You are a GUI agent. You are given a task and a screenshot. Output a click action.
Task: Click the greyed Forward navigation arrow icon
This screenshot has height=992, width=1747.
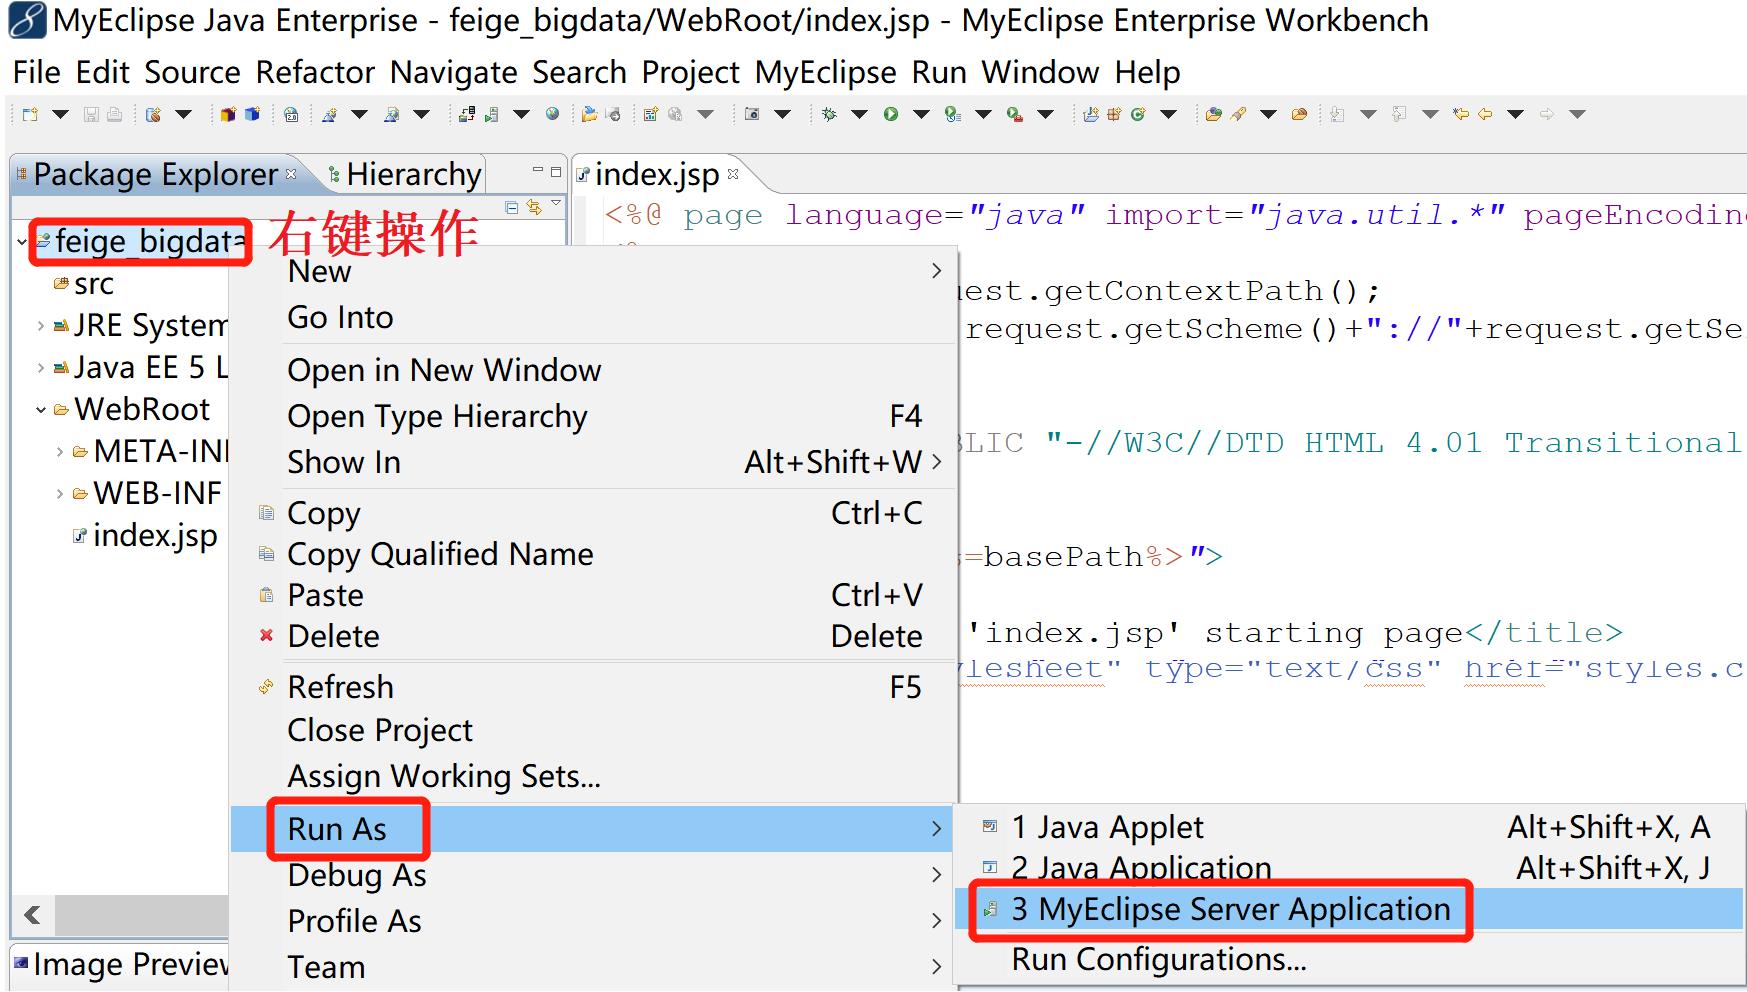pos(1547,115)
